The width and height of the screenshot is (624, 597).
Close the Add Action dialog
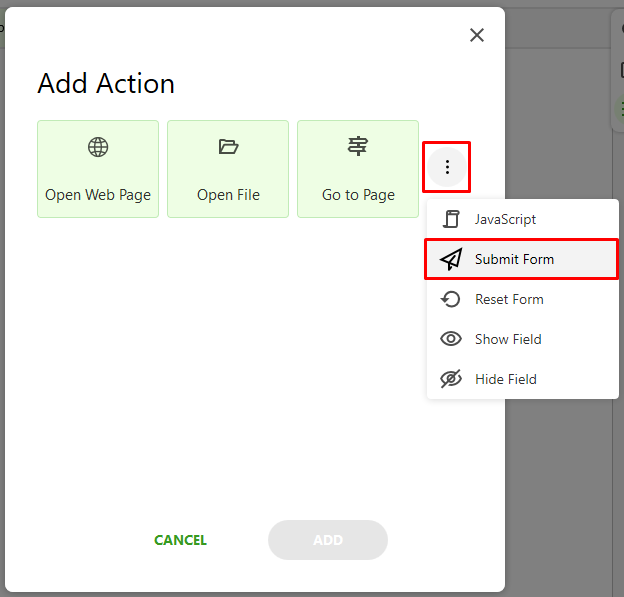tap(477, 35)
